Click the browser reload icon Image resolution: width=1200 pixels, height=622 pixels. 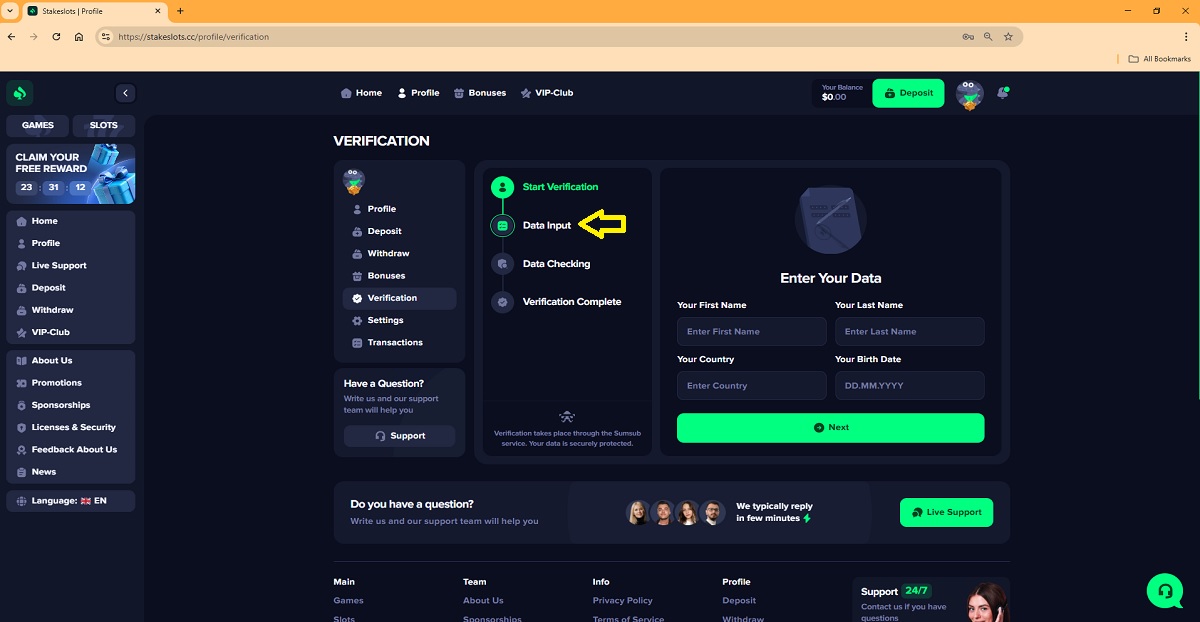[x=56, y=37]
